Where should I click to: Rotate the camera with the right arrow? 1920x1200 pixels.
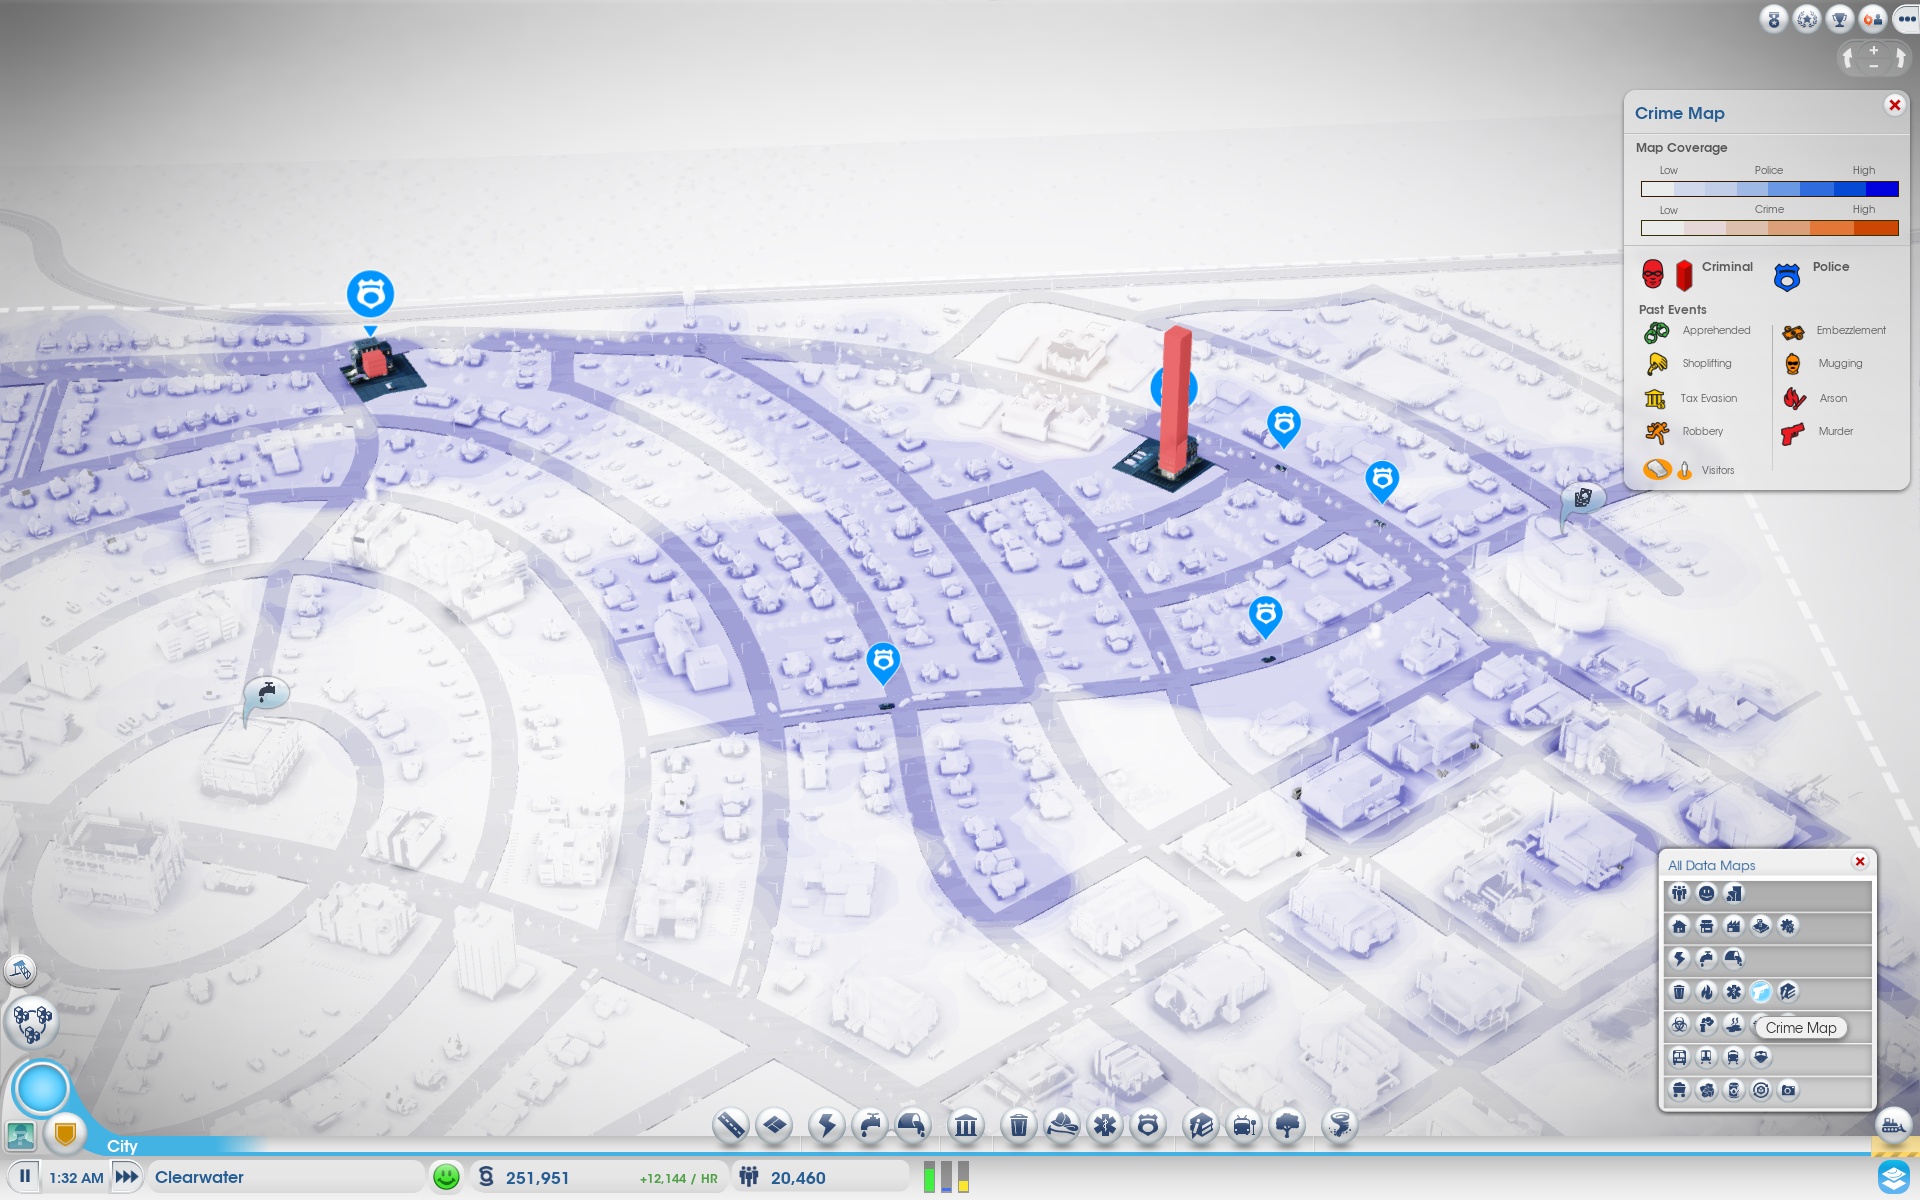1900,58
